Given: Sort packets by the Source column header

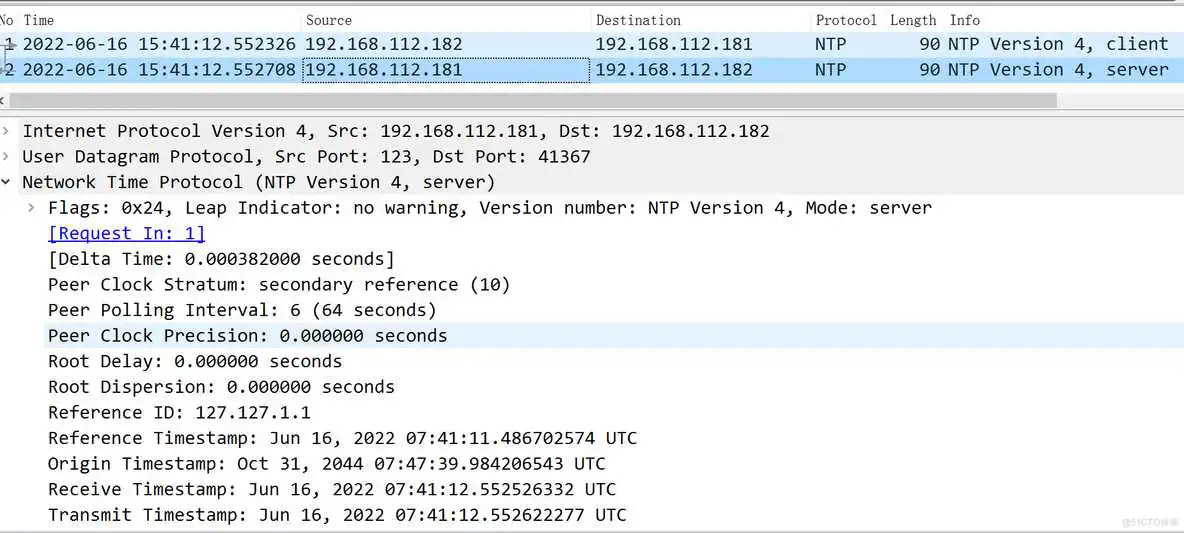Looking at the screenshot, I should [x=329, y=20].
